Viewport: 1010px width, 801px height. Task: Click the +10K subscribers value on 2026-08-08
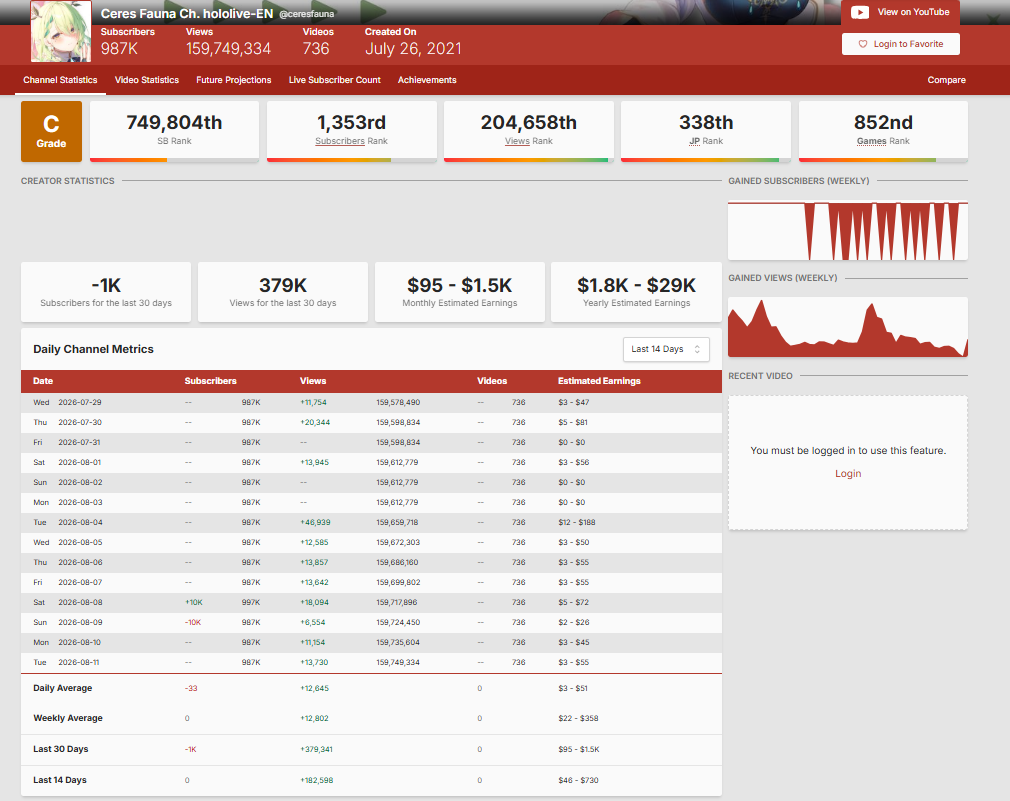tap(194, 602)
